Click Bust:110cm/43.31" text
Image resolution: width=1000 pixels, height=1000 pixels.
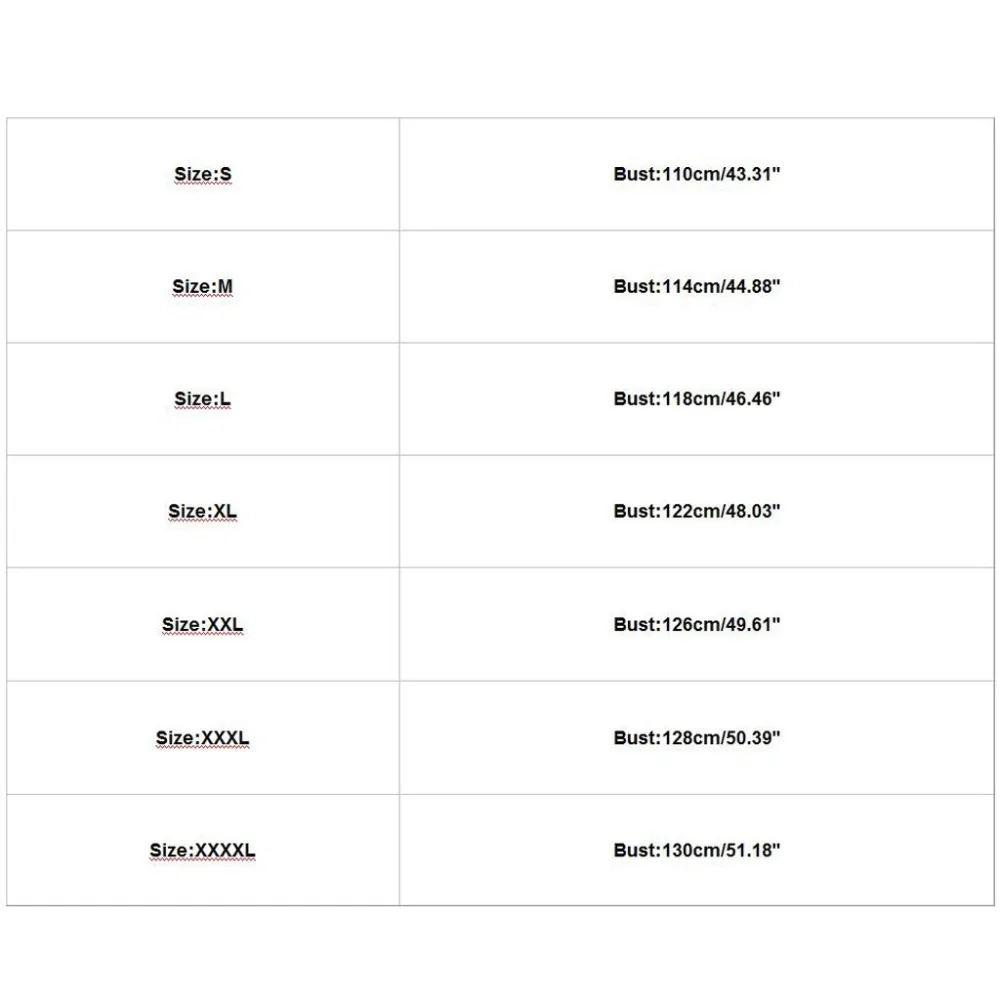pyautogui.click(x=697, y=174)
